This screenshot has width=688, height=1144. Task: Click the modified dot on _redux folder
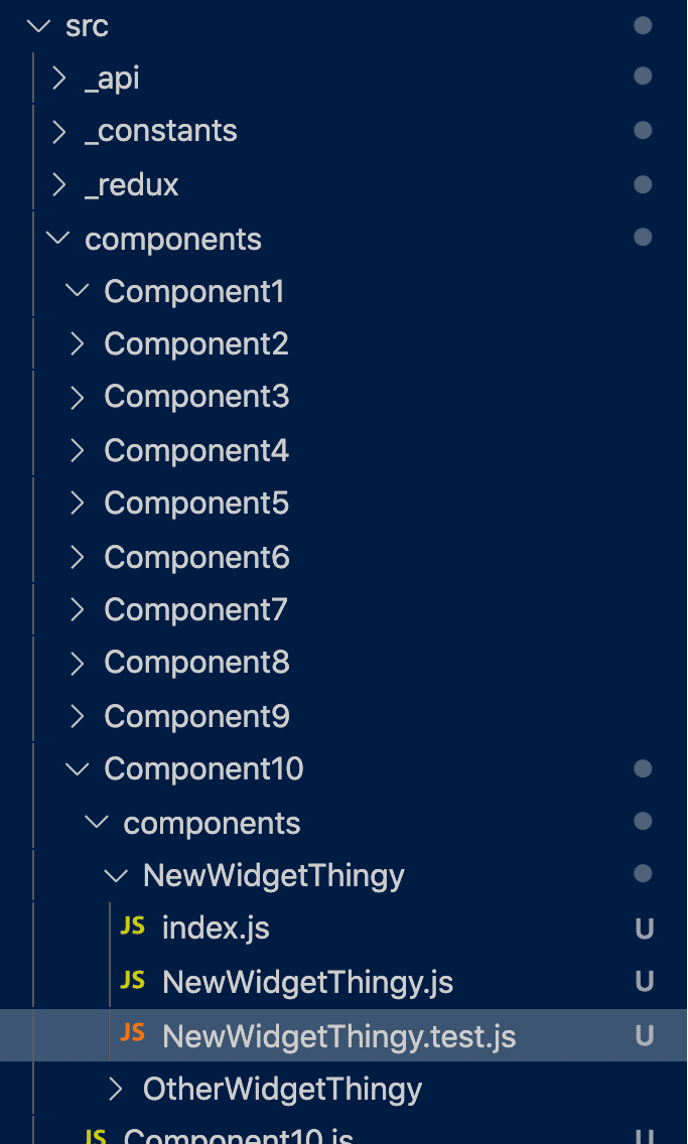click(643, 185)
